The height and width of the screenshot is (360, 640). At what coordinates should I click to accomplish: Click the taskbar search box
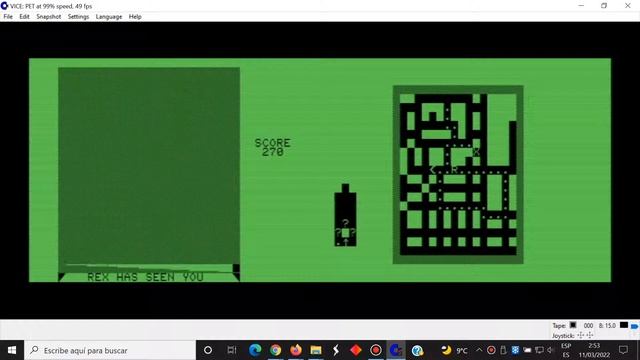point(110,350)
